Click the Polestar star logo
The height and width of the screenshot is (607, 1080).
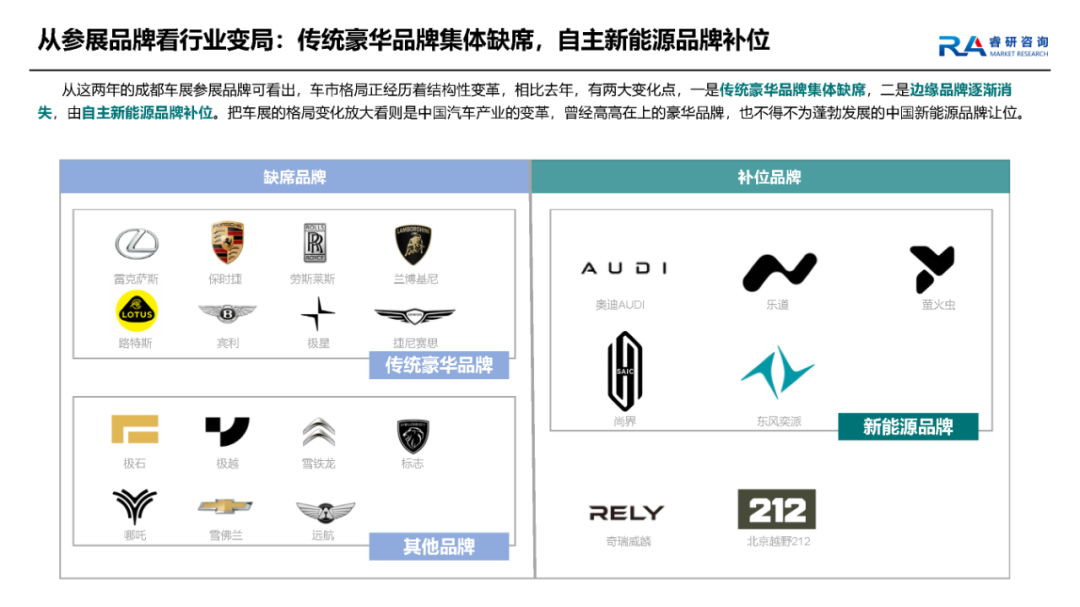tap(318, 314)
